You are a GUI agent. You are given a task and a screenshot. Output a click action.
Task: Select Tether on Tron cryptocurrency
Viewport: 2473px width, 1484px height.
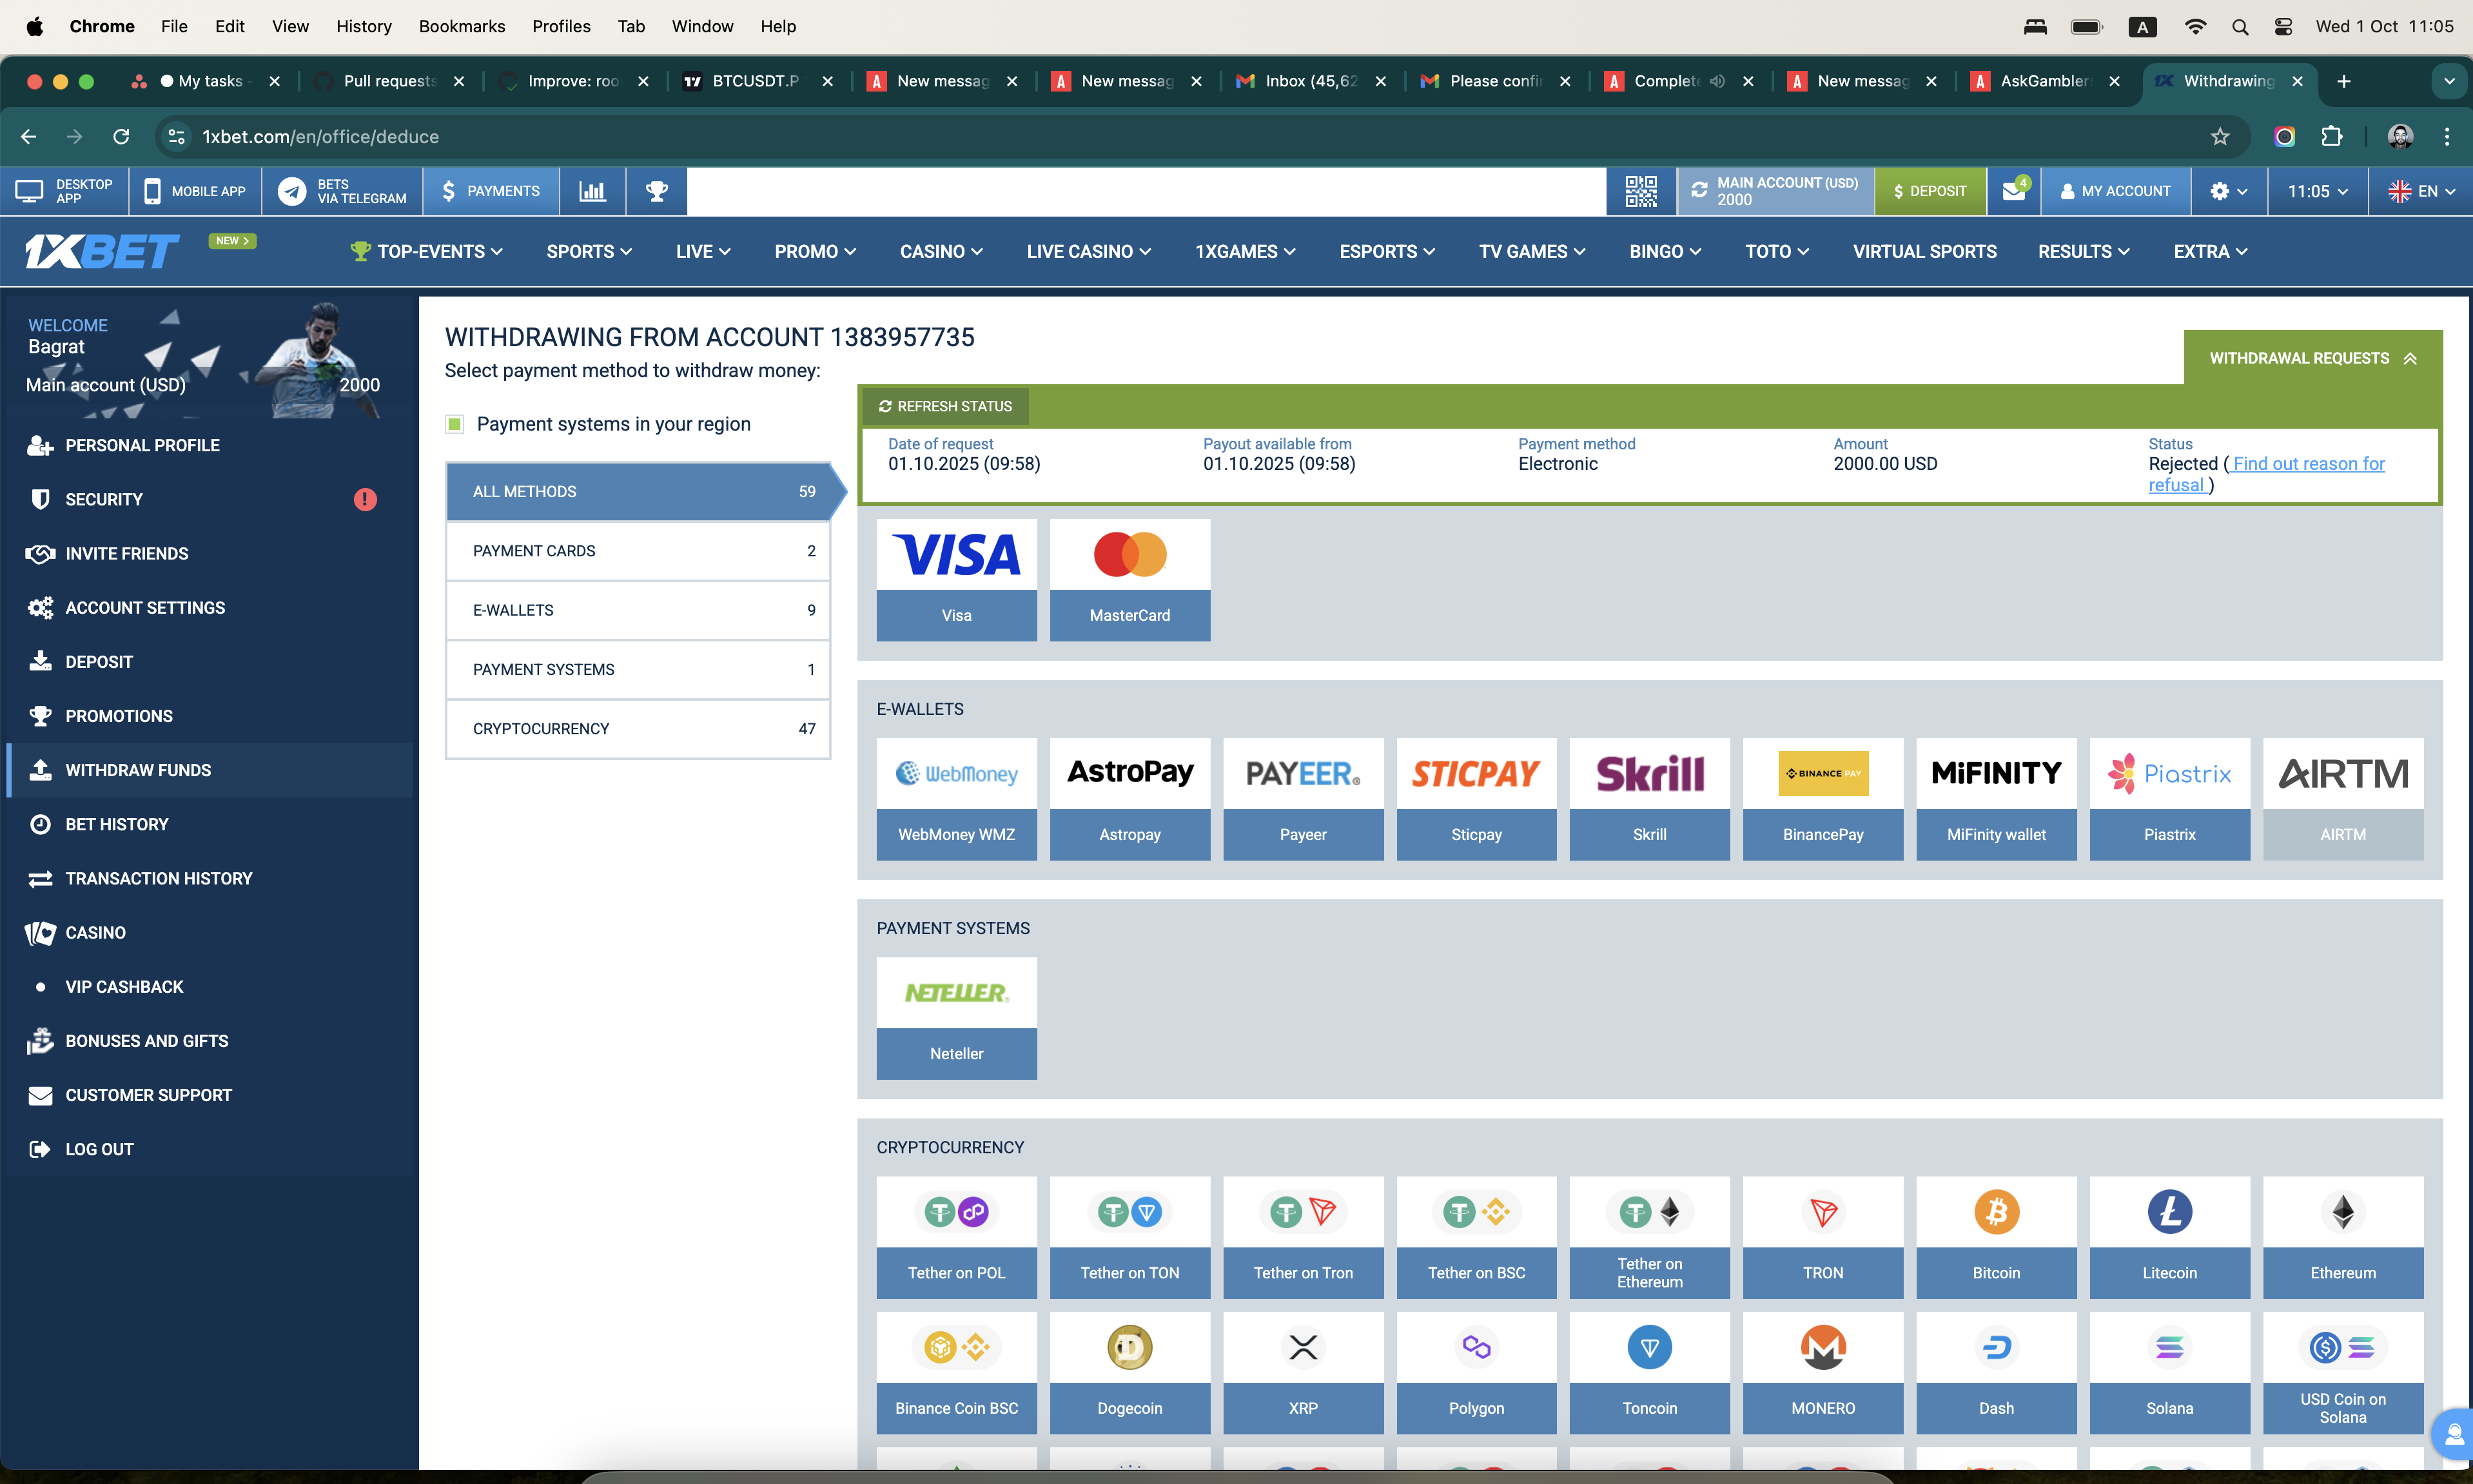(x=1303, y=1237)
